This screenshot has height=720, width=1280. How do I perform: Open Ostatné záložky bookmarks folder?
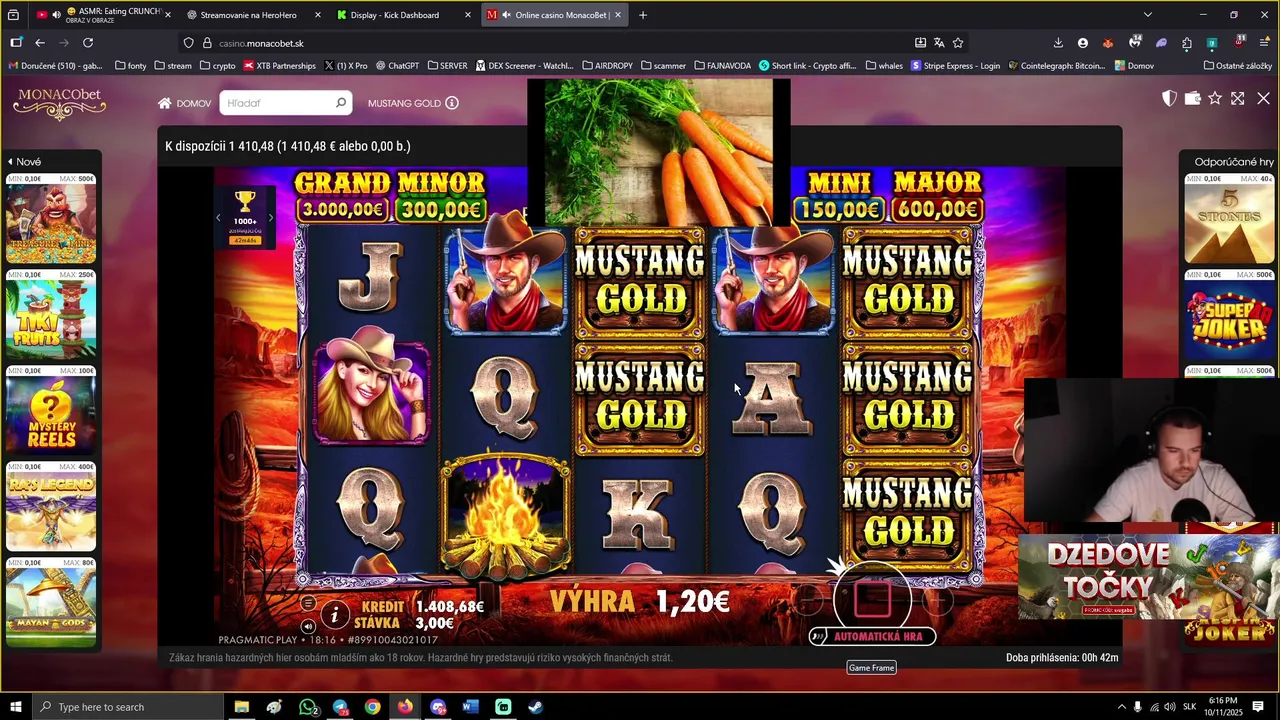click(x=1238, y=66)
